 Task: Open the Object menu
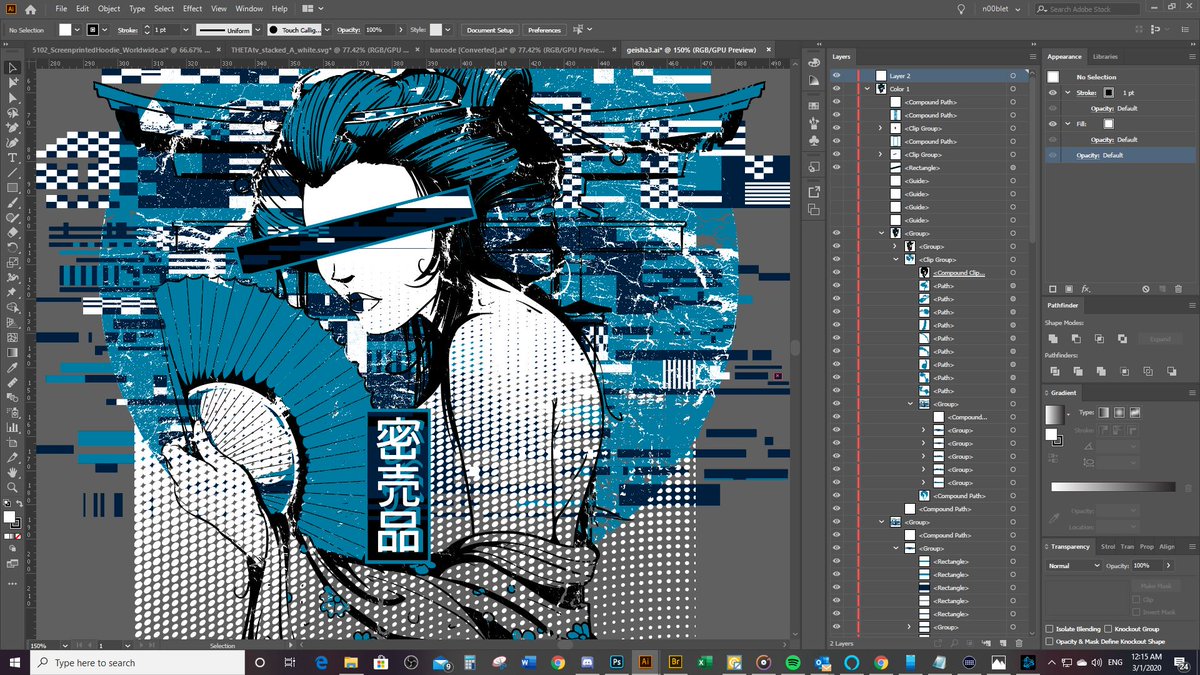pyautogui.click(x=109, y=9)
